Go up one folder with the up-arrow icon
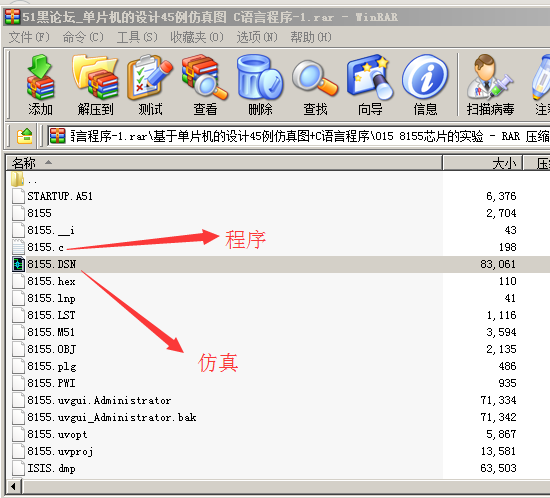This screenshot has height=498, width=550. click(25, 136)
